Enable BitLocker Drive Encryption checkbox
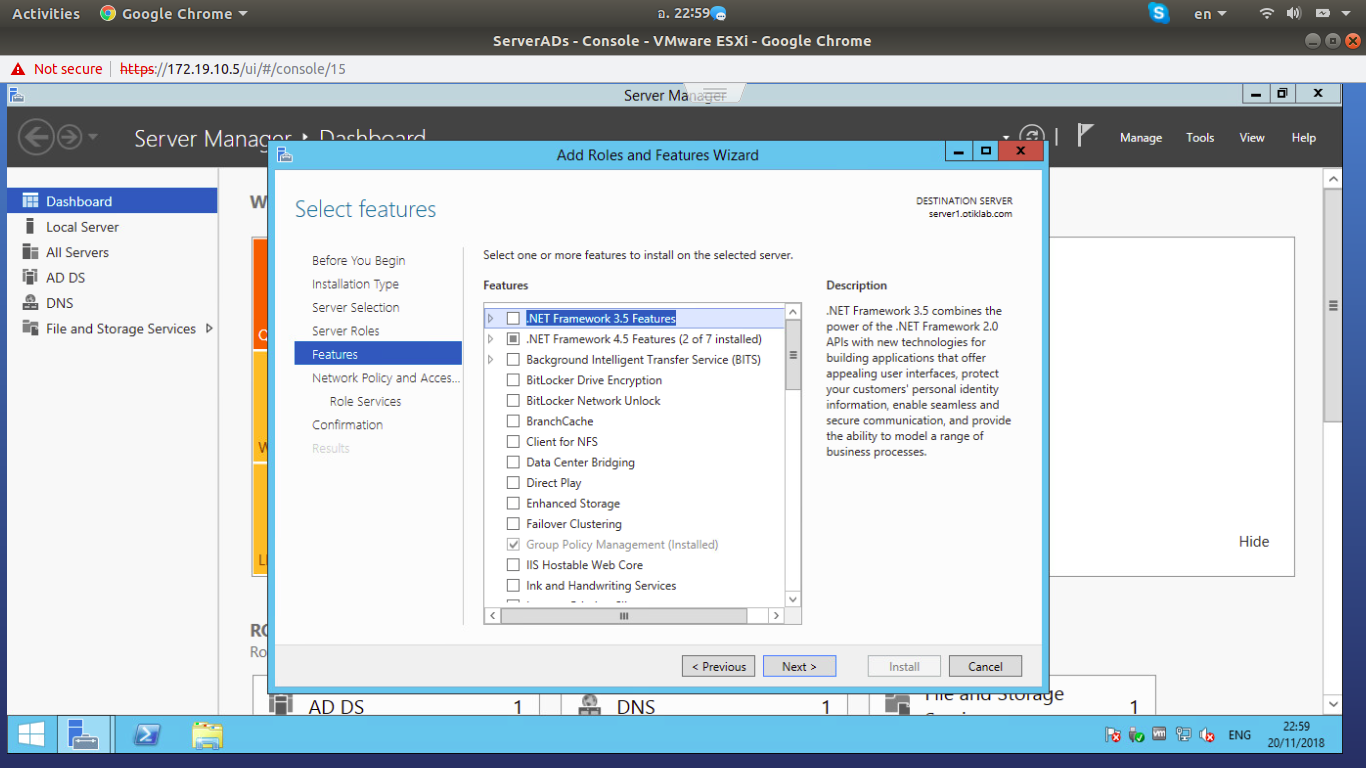1366x768 pixels. (513, 380)
